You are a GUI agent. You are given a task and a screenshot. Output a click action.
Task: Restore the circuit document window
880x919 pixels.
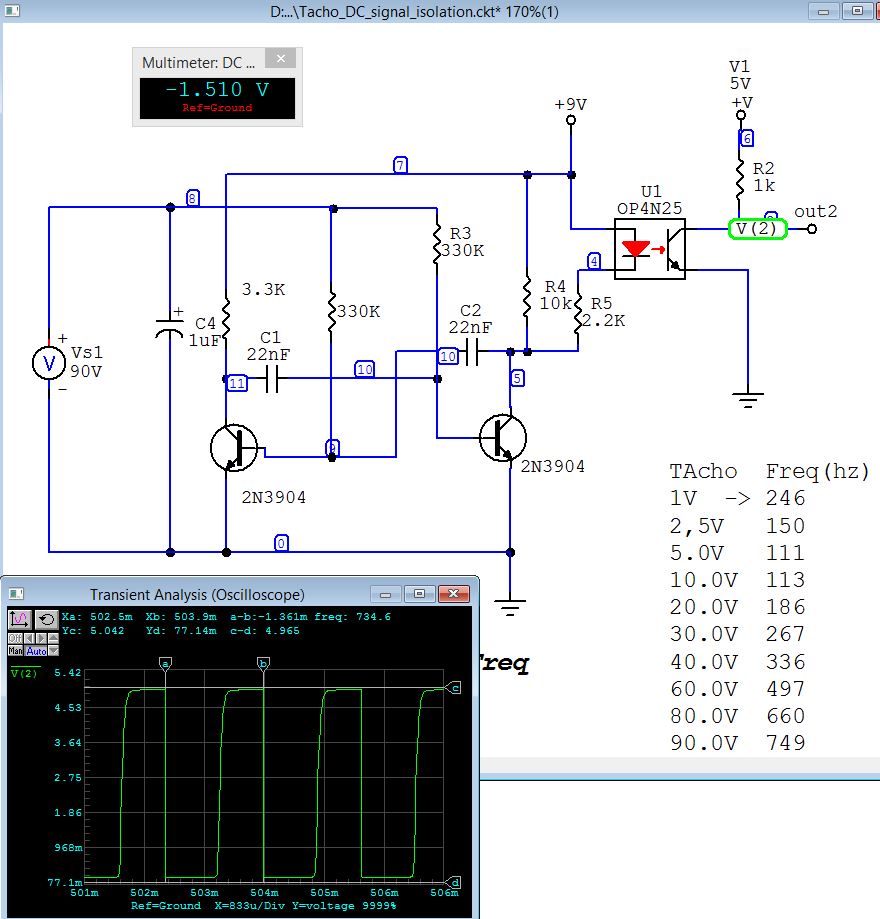[x=857, y=11]
